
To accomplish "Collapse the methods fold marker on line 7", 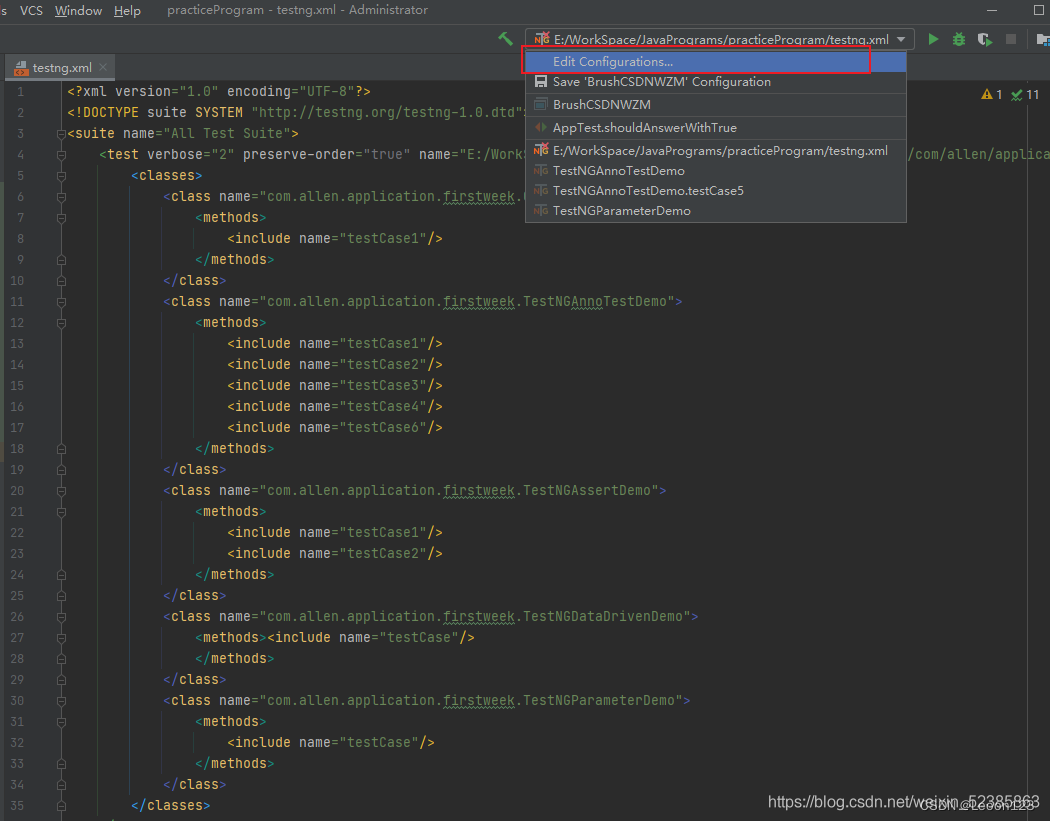I will coord(62,218).
